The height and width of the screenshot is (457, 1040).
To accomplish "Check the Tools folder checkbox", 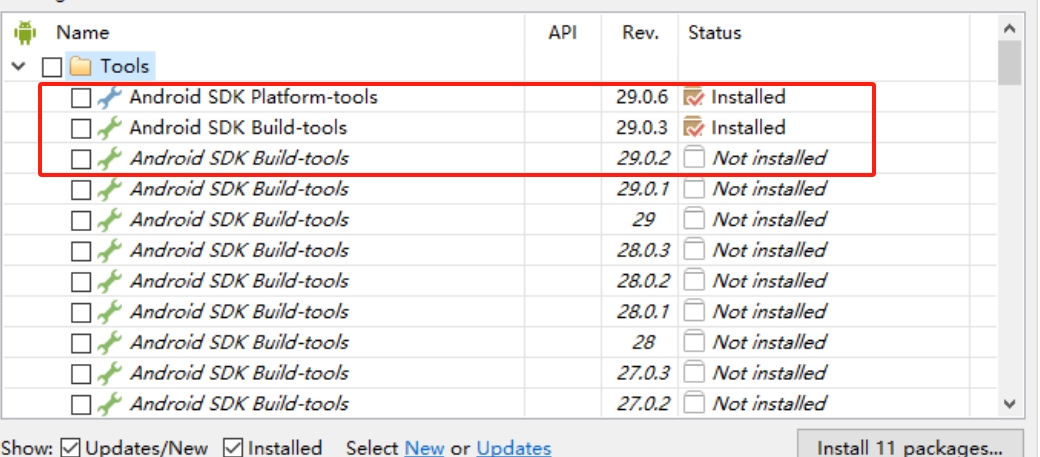I will coord(52,67).
